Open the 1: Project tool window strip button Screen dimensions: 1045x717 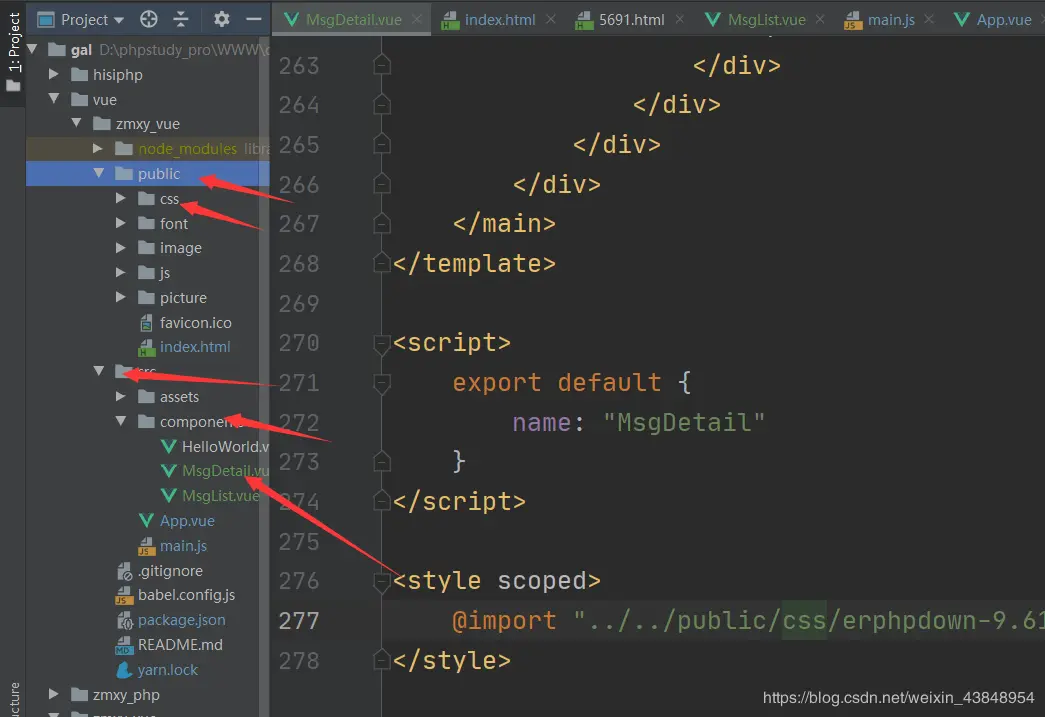point(13,52)
